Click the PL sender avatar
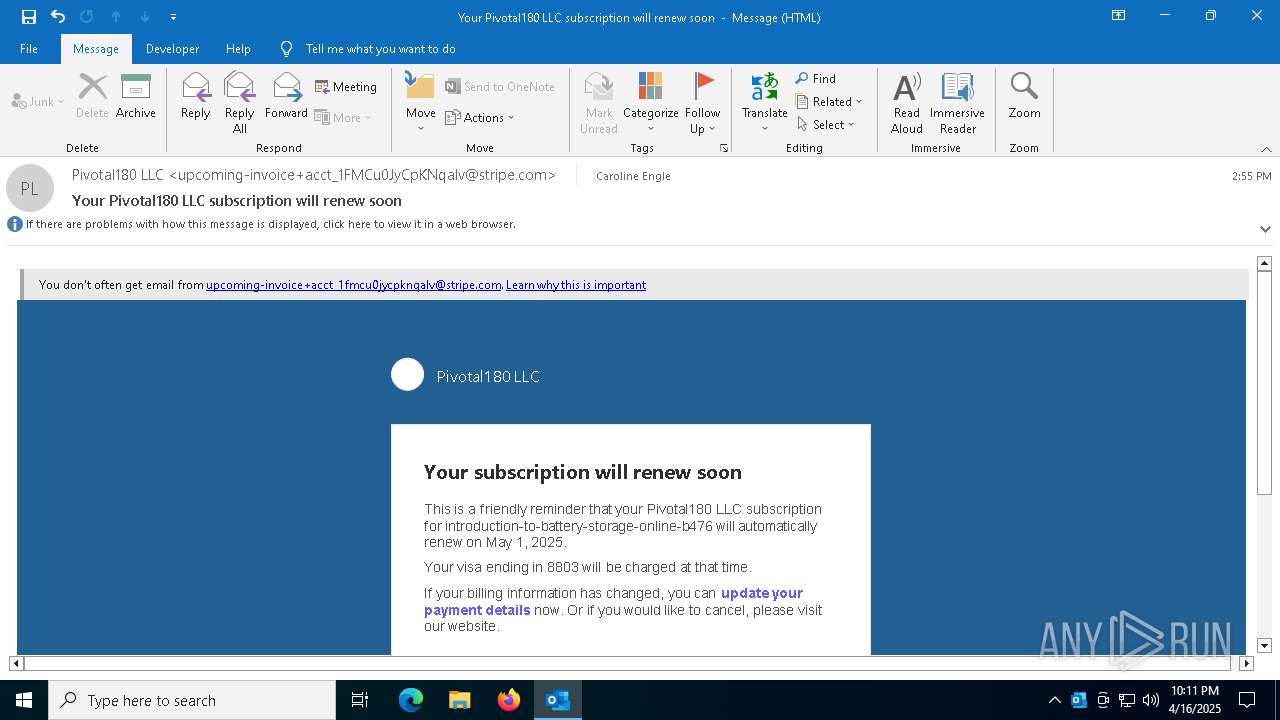This screenshot has height=720, width=1280. [30, 188]
